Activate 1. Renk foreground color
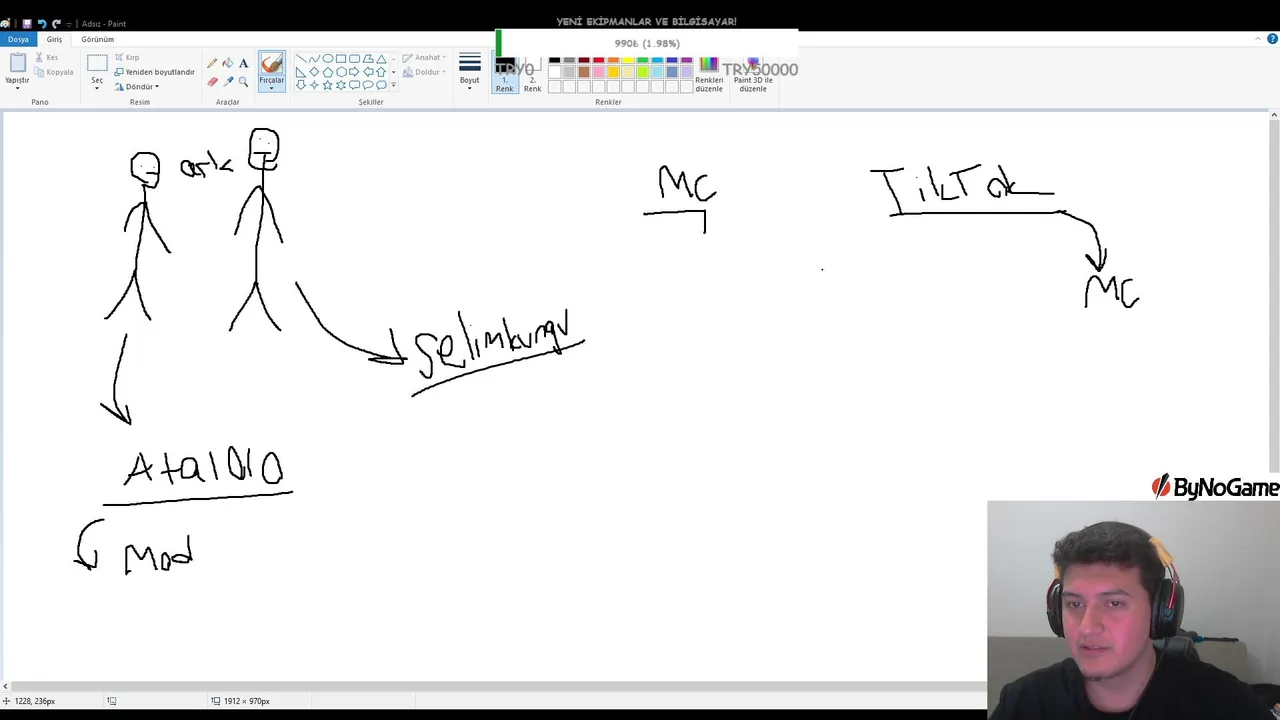 (504, 74)
